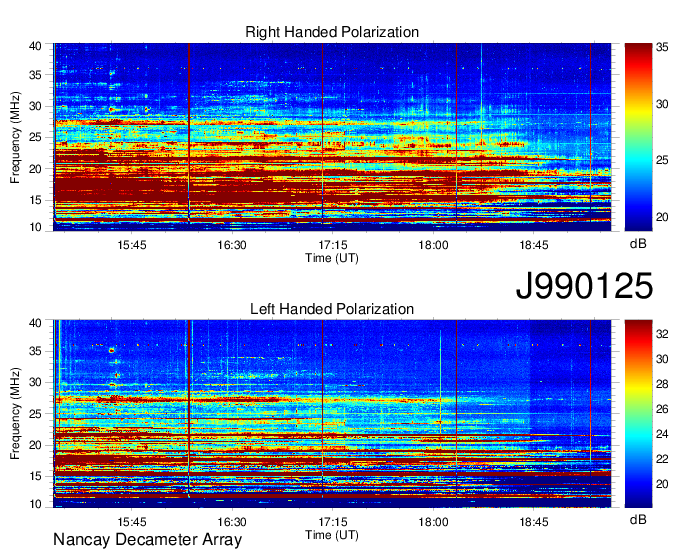The height and width of the screenshot is (552, 680).
Task: Click the 35 MHz tick label of bottom plot
Action: [x=36, y=352]
